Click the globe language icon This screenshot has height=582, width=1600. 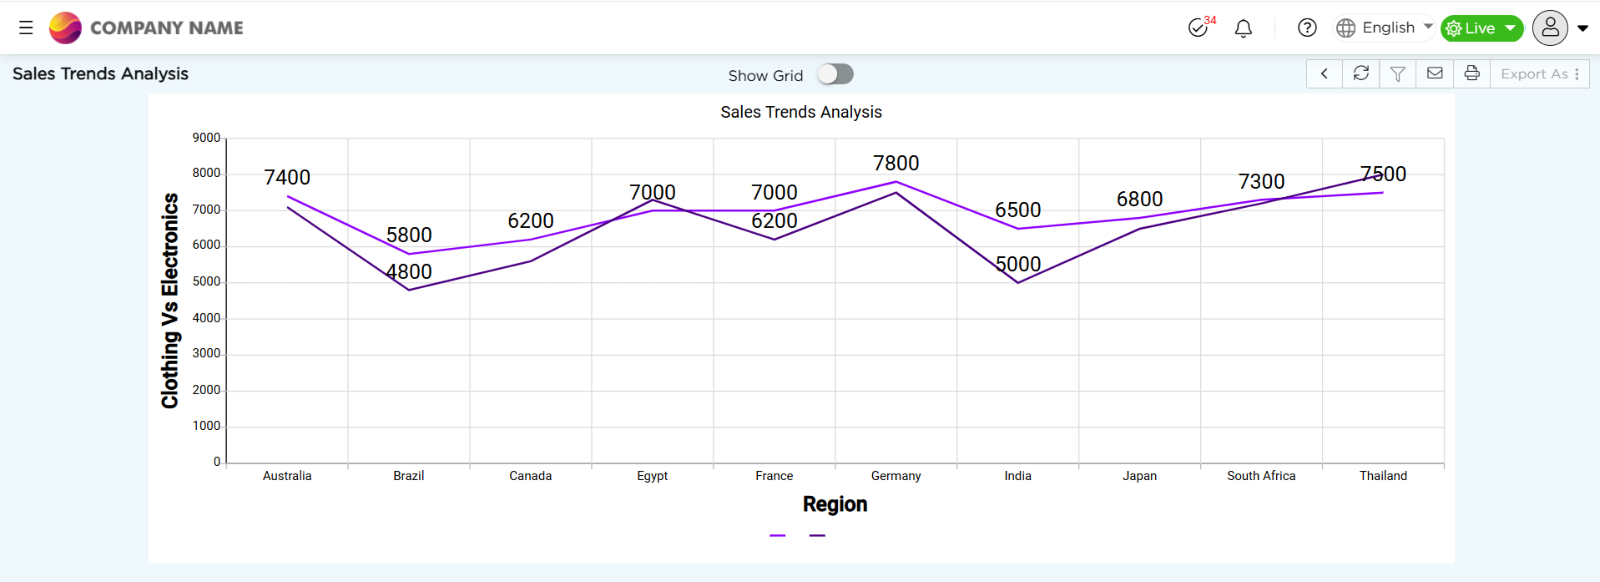1346,28
